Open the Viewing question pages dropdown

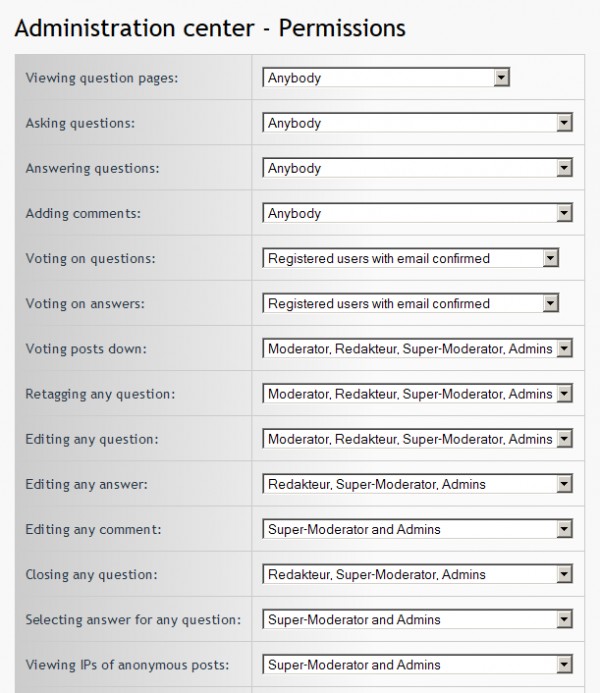click(x=386, y=78)
